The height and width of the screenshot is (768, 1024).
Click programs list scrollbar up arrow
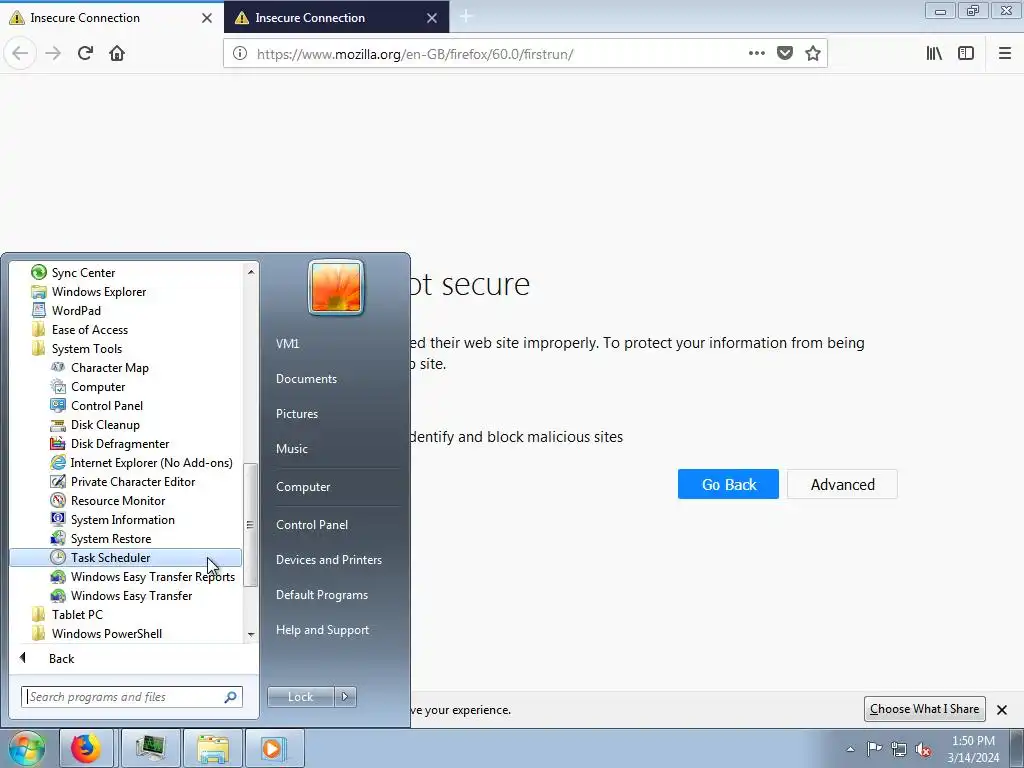[251, 271]
